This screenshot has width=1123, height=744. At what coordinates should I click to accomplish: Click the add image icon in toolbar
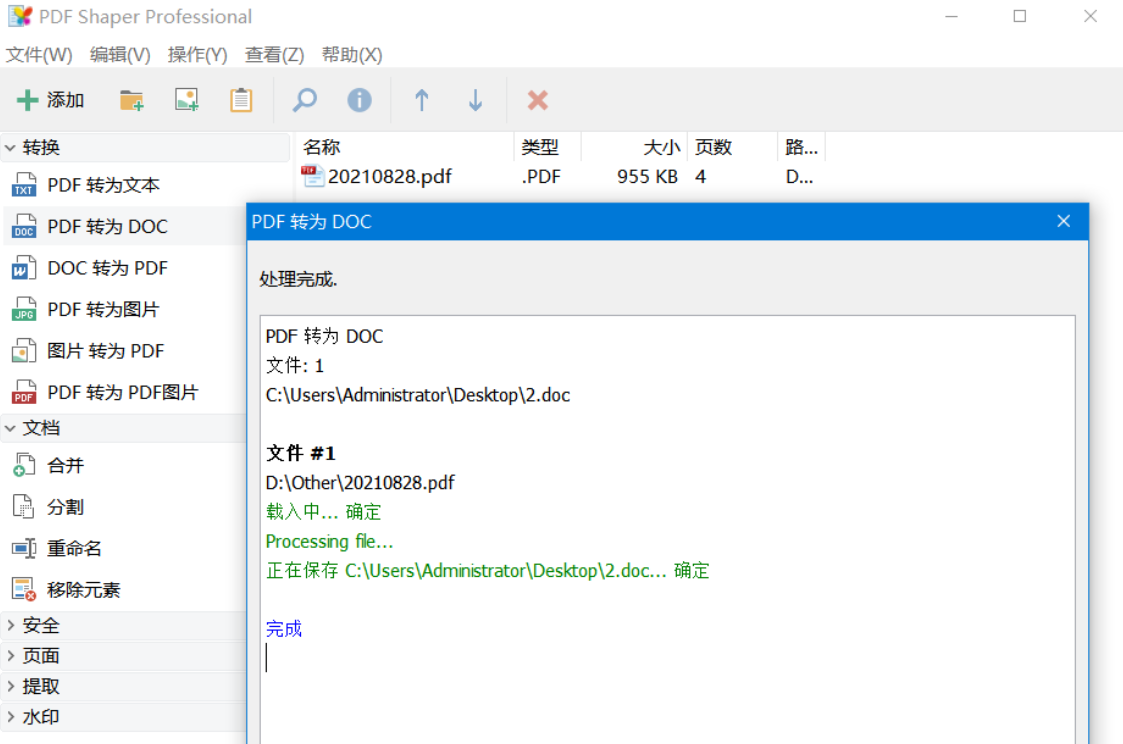[x=187, y=100]
